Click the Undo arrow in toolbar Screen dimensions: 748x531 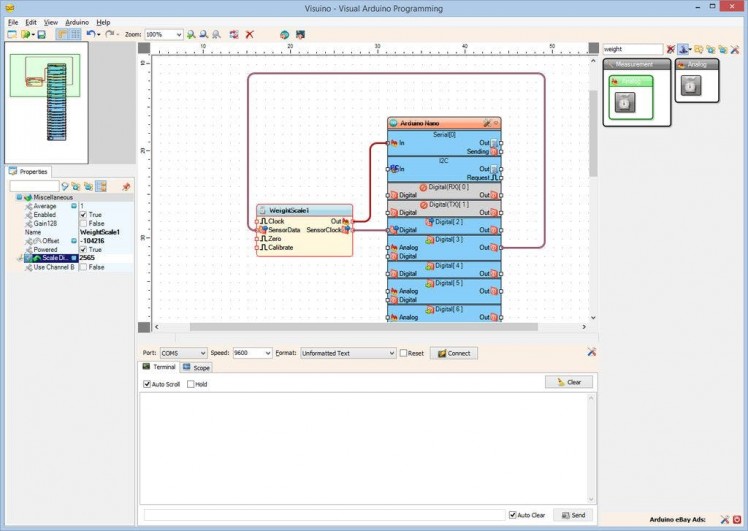click(x=90, y=34)
